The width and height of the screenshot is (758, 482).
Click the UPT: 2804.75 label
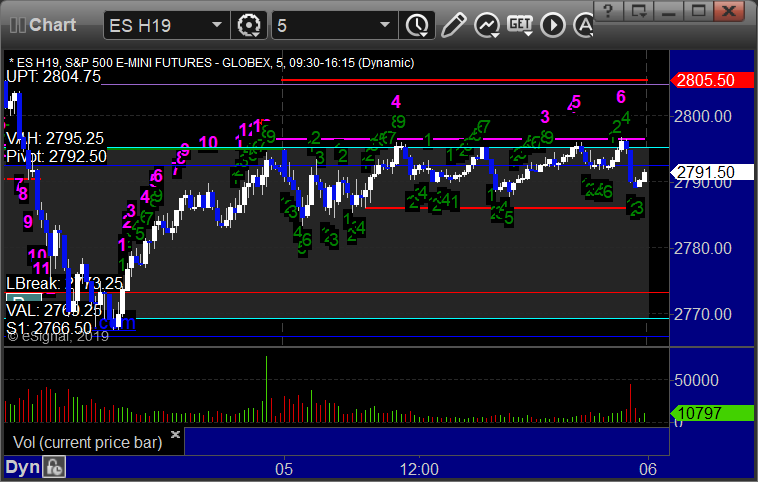[53, 76]
